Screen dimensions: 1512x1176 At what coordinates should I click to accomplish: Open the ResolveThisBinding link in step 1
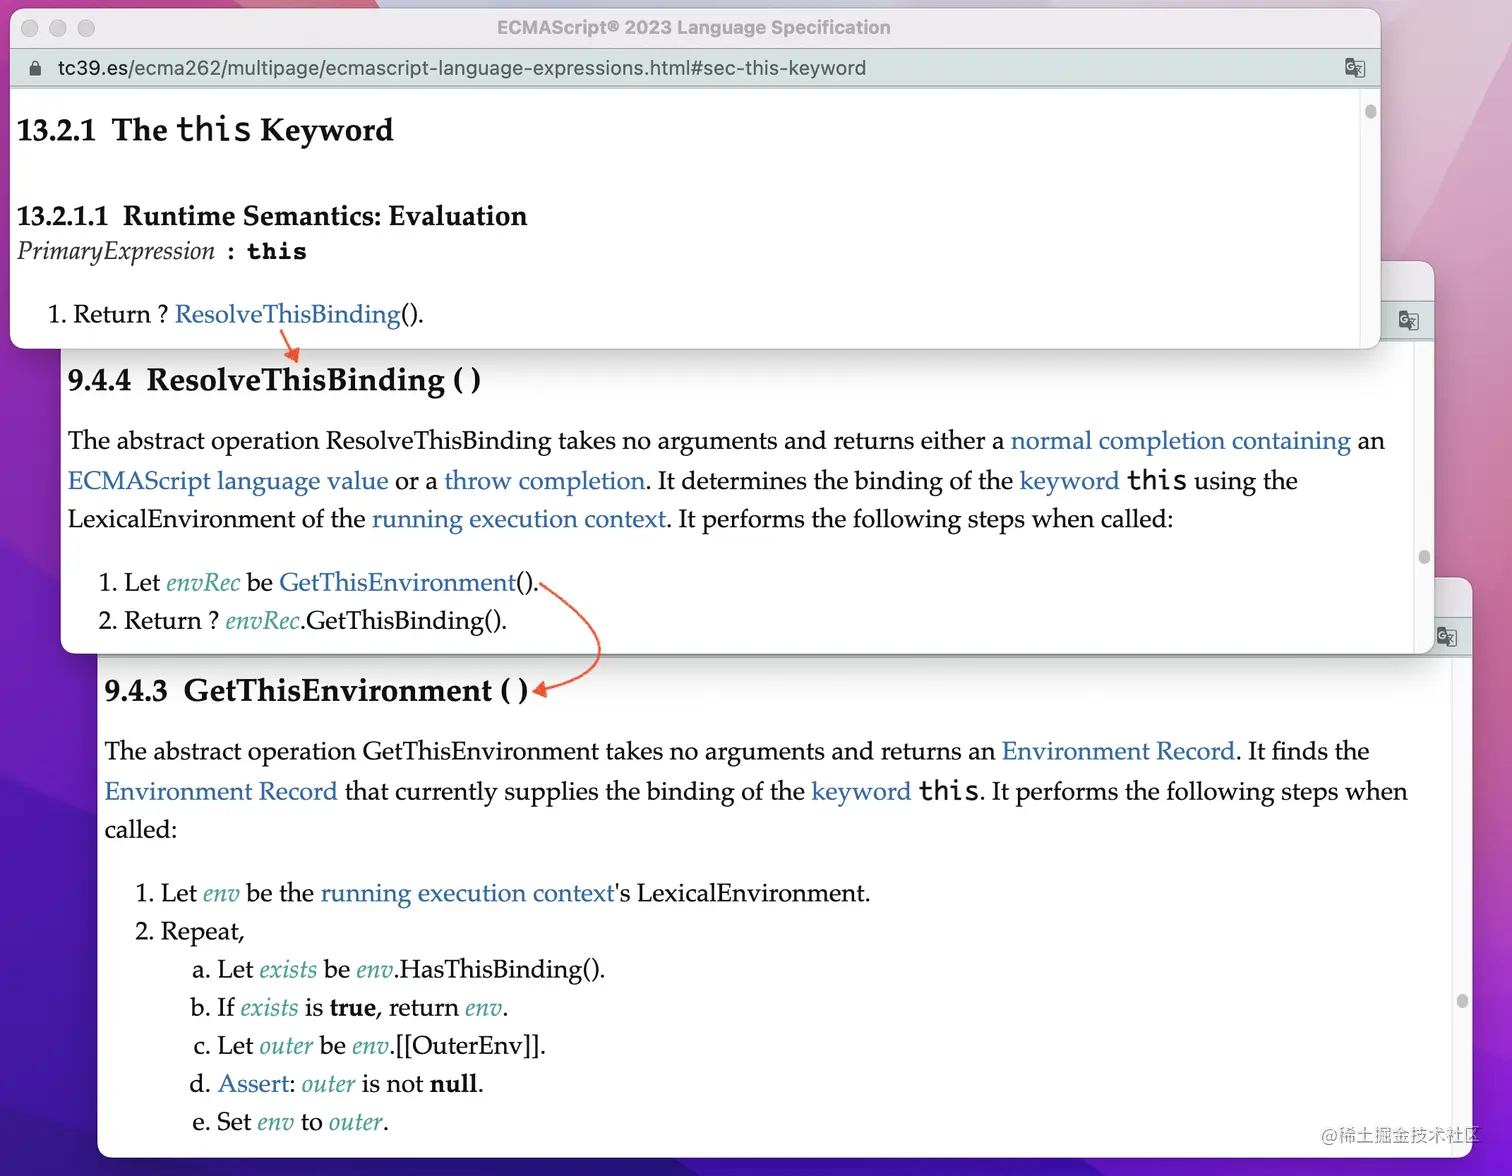[x=288, y=314]
